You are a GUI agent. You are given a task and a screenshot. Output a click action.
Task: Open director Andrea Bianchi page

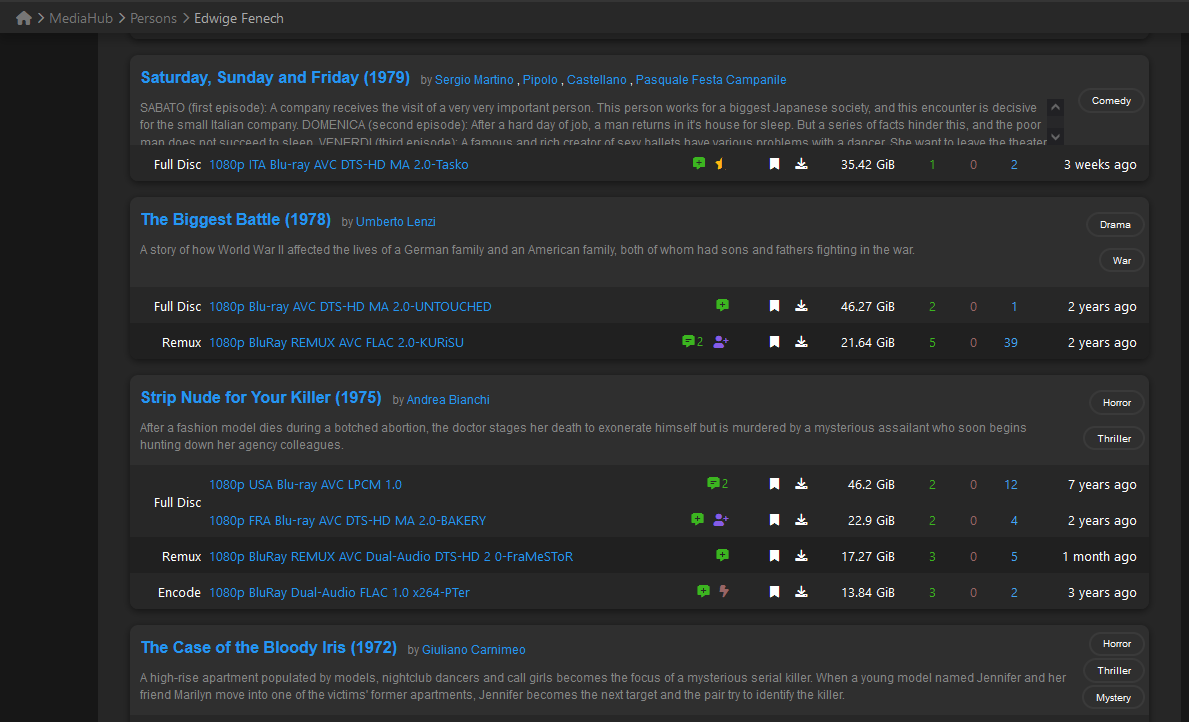click(448, 400)
